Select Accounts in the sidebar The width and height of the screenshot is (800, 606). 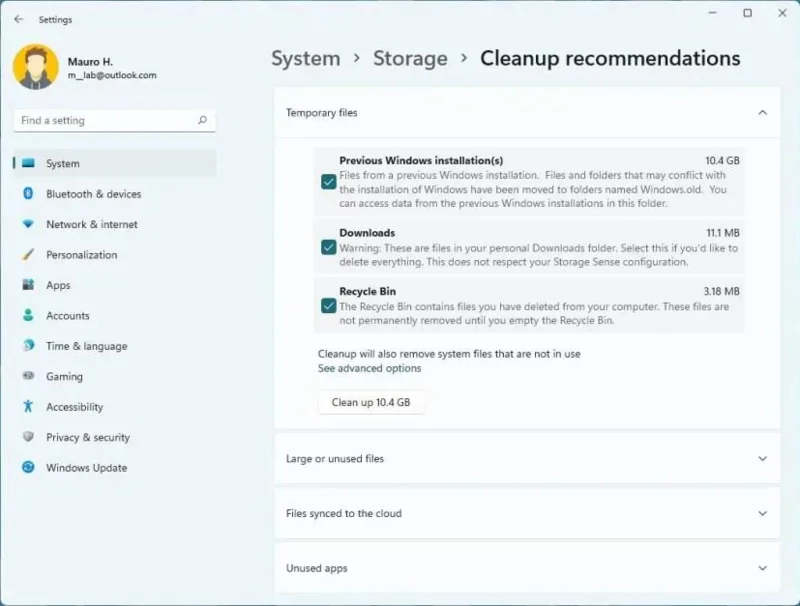[68, 316]
